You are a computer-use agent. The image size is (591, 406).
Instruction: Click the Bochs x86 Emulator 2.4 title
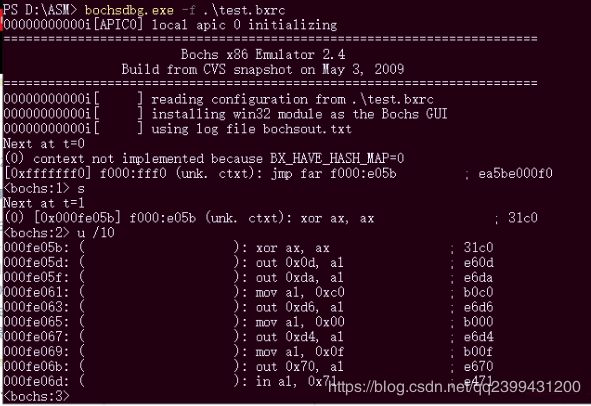pos(263,55)
